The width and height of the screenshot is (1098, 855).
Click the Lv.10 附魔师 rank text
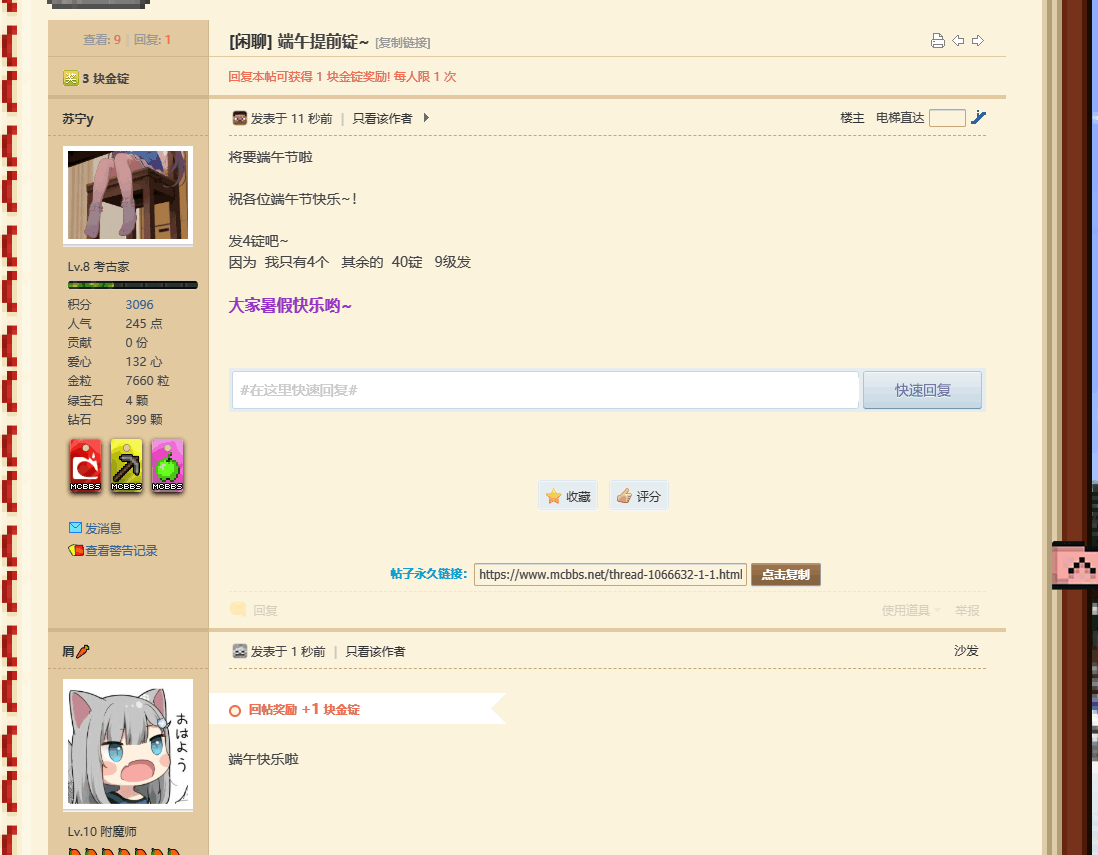coord(102,831)
